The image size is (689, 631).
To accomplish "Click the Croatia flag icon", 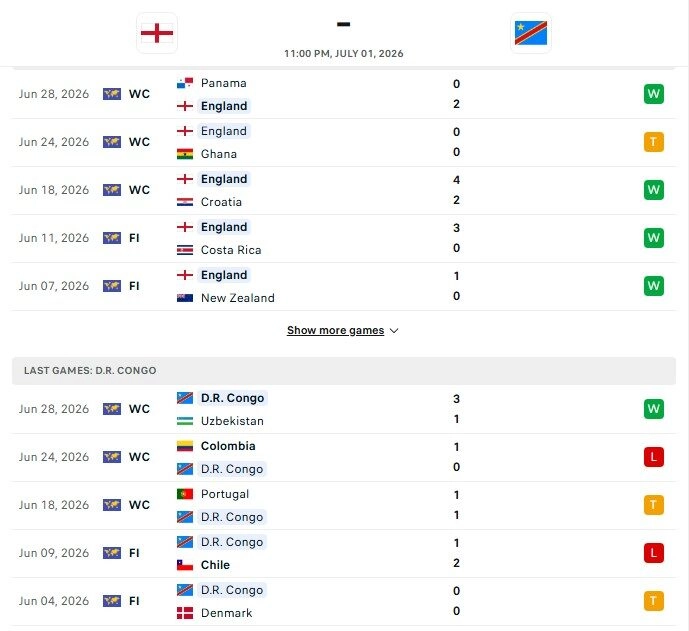I will [x=185, y=202].
